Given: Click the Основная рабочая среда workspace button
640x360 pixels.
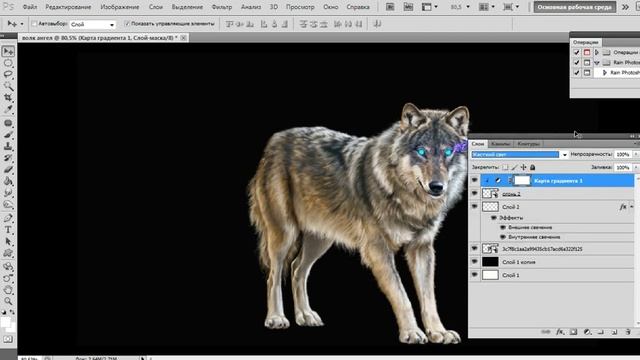Looking at the screenshot, I should click(575, 7).
